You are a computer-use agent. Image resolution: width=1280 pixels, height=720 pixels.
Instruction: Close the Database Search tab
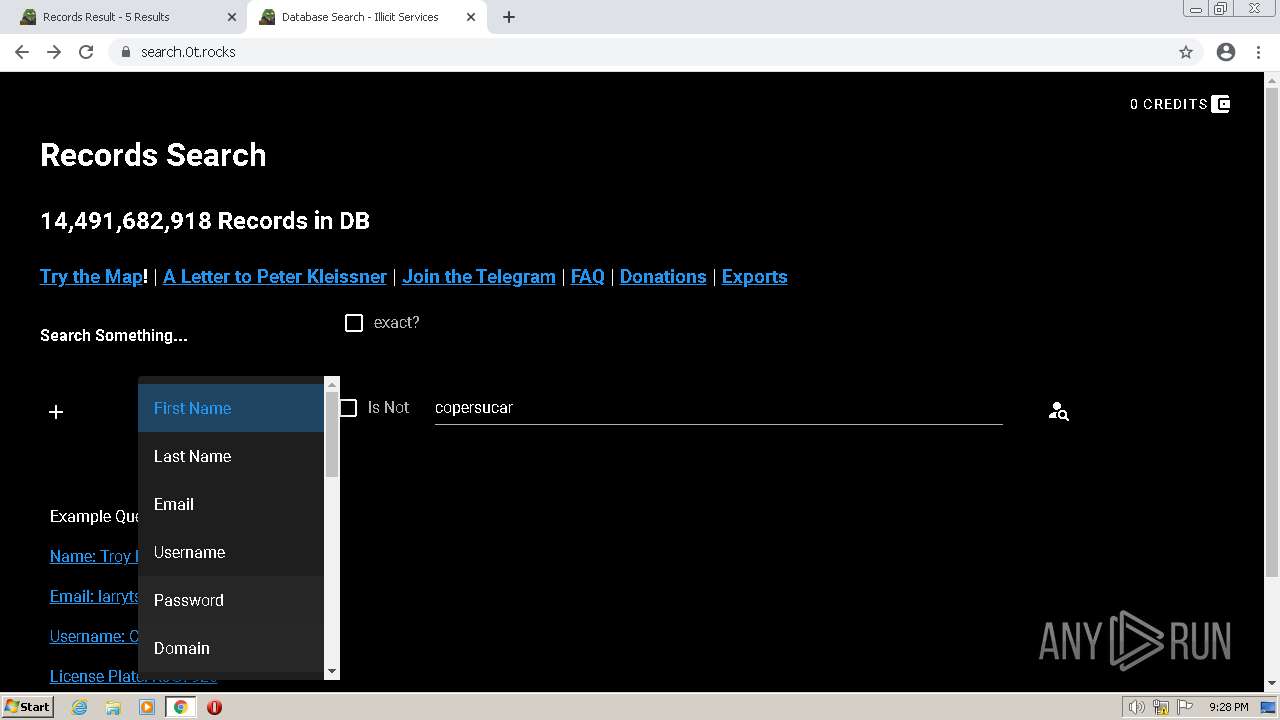click(471, 17)
